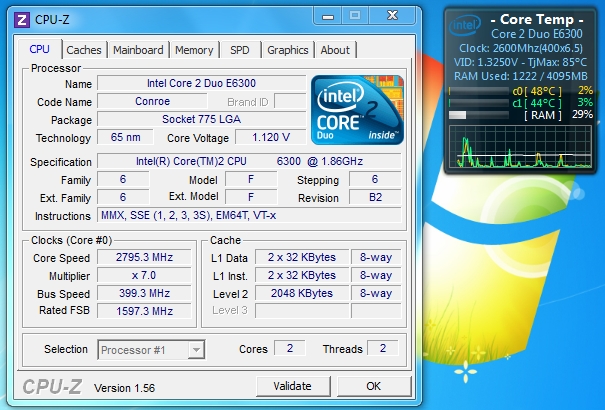Select the Memory tab
Image resolution: width=605 pixels, height=410 pixels.
pos(194,50)
